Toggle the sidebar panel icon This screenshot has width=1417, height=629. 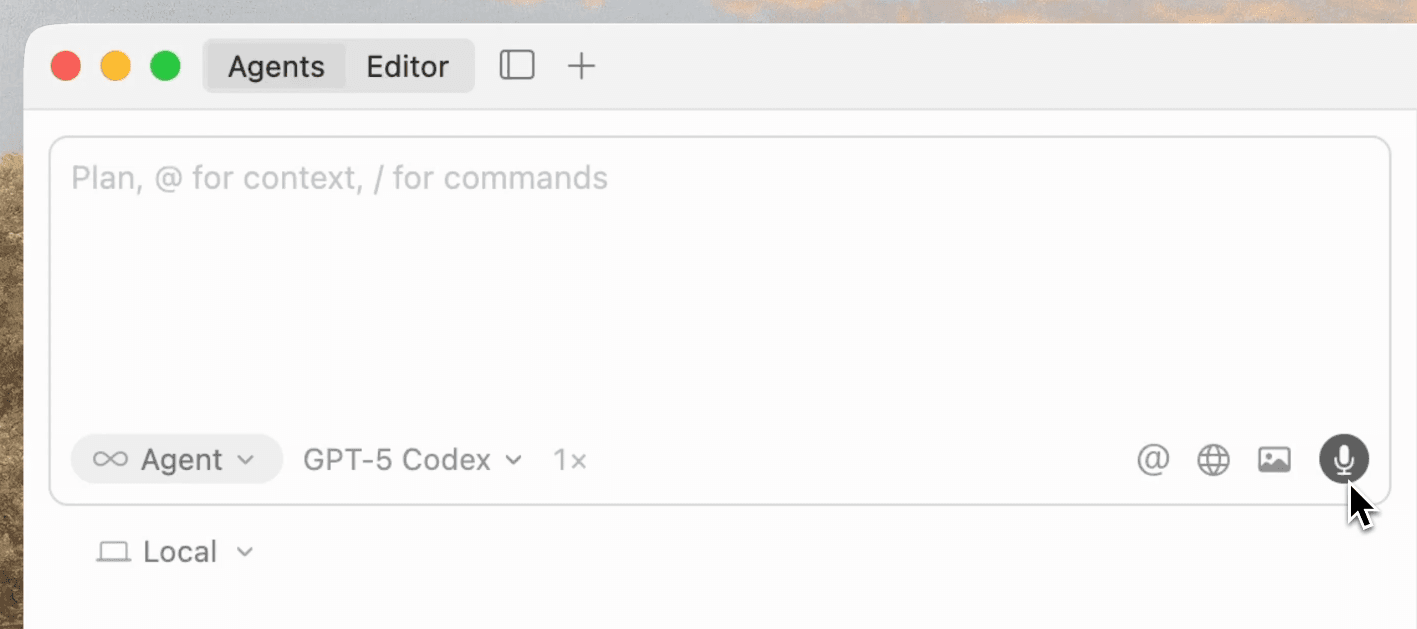tap(517, 66)
